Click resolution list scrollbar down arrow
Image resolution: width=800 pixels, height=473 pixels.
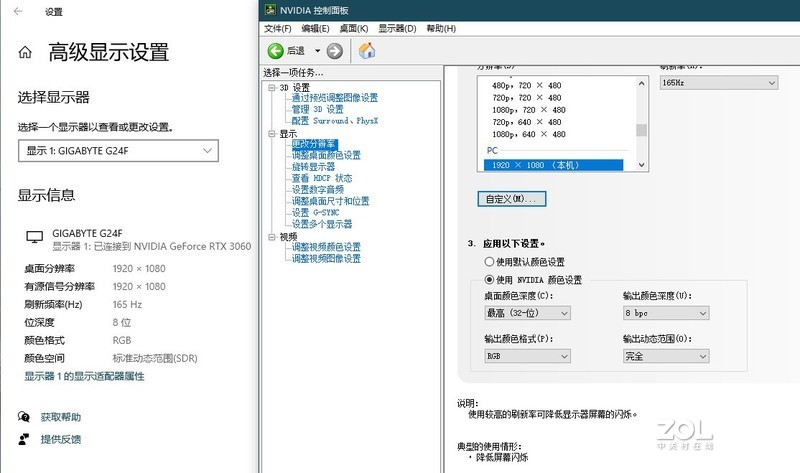pos(641,165)
